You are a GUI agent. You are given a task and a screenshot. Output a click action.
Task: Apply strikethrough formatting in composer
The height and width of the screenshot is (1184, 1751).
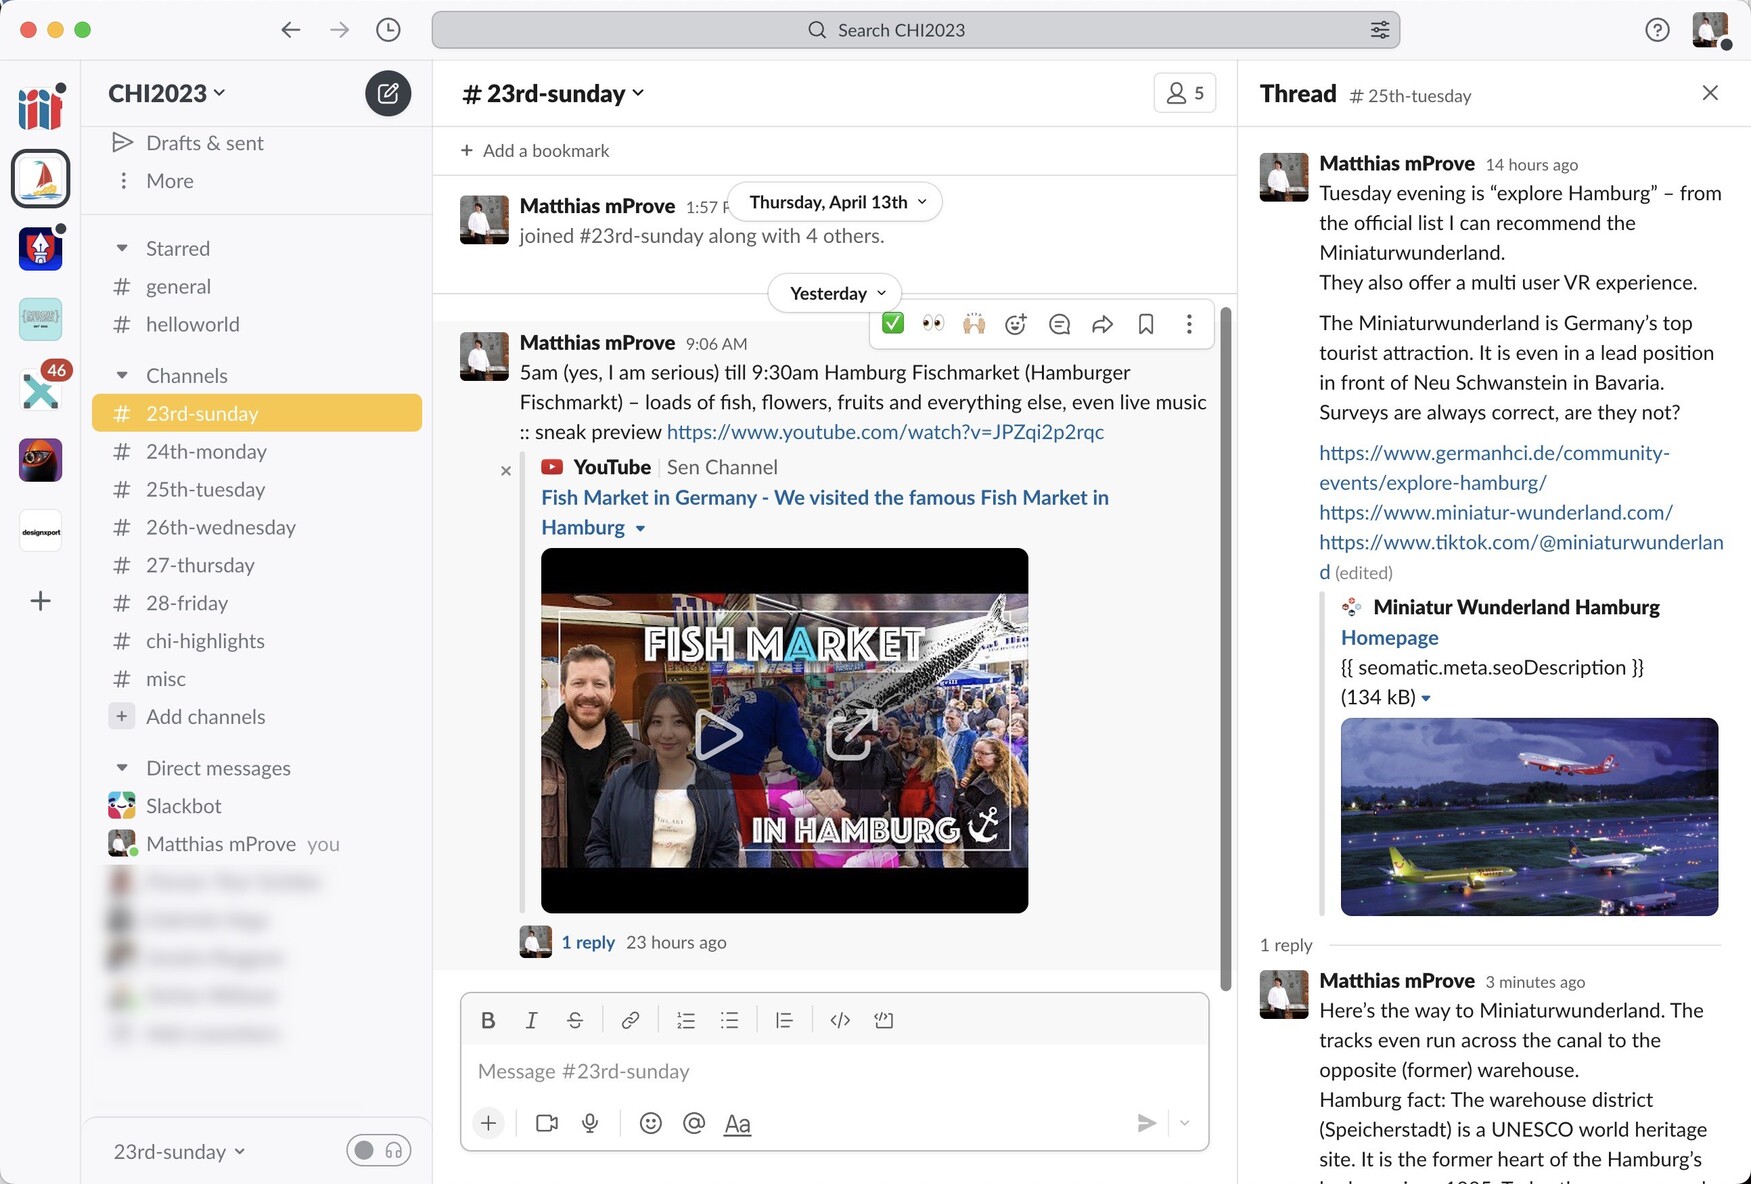[575, 1020]
